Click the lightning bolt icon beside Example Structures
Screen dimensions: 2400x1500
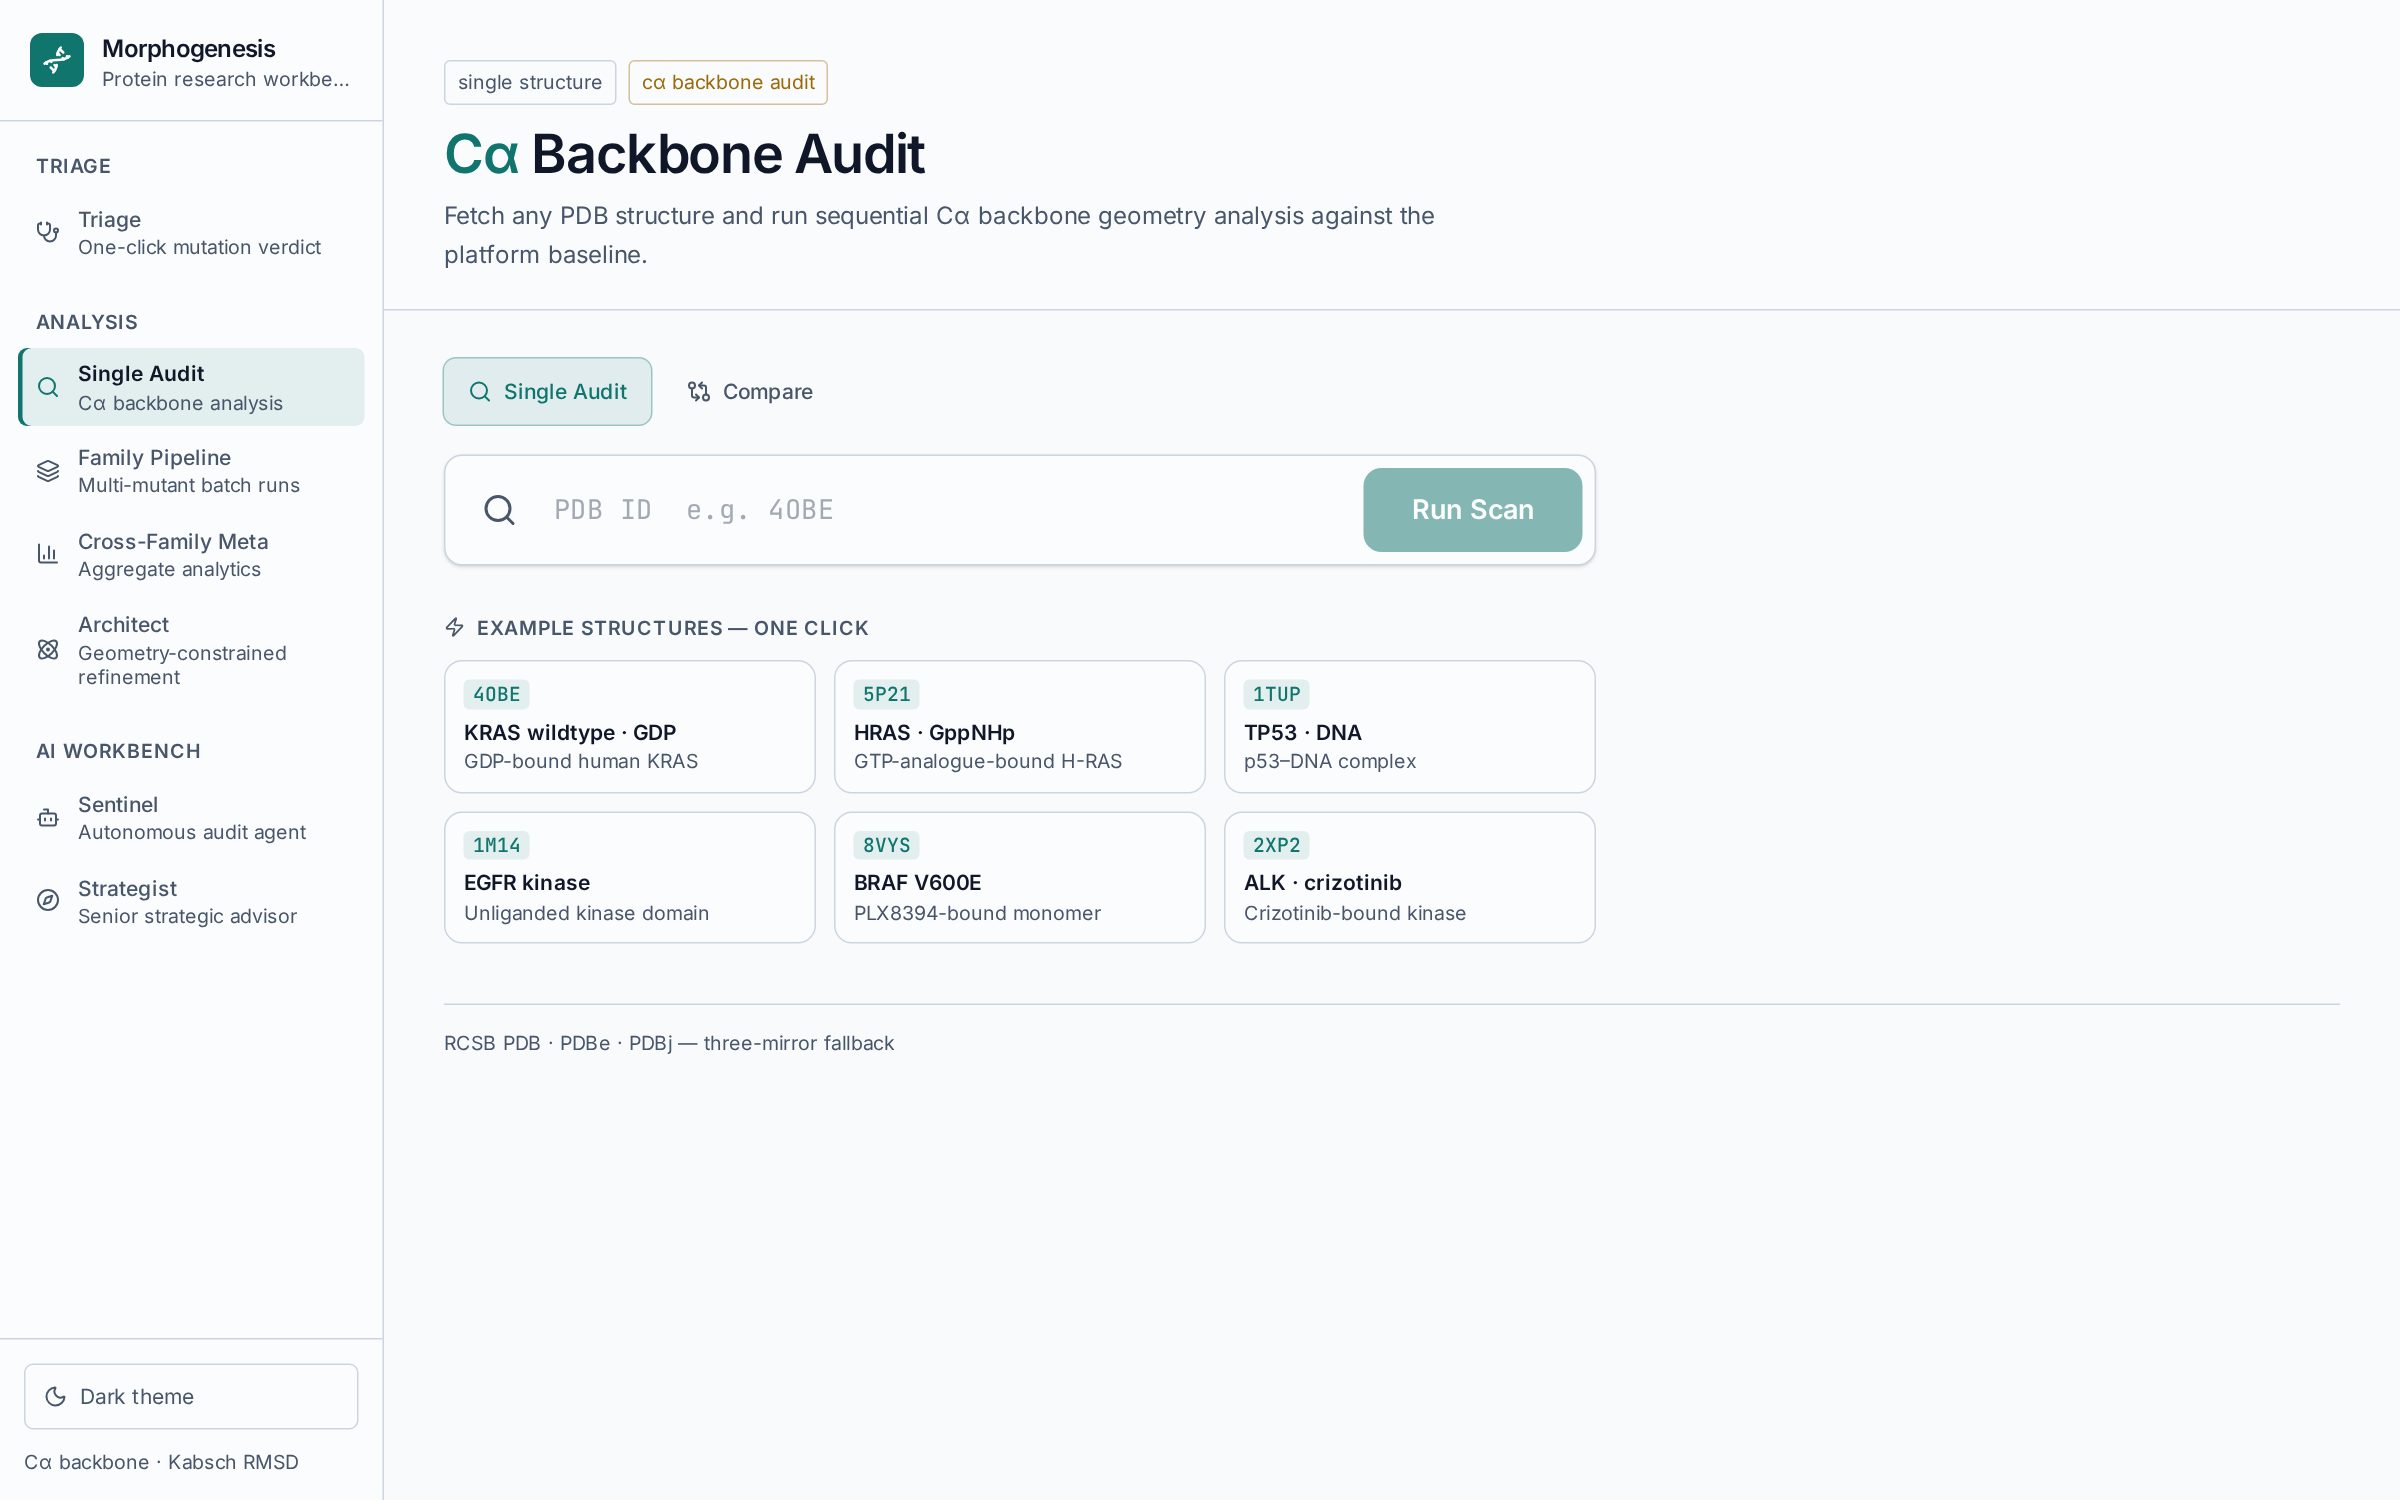pyautogui.click(x=454, y=628)
